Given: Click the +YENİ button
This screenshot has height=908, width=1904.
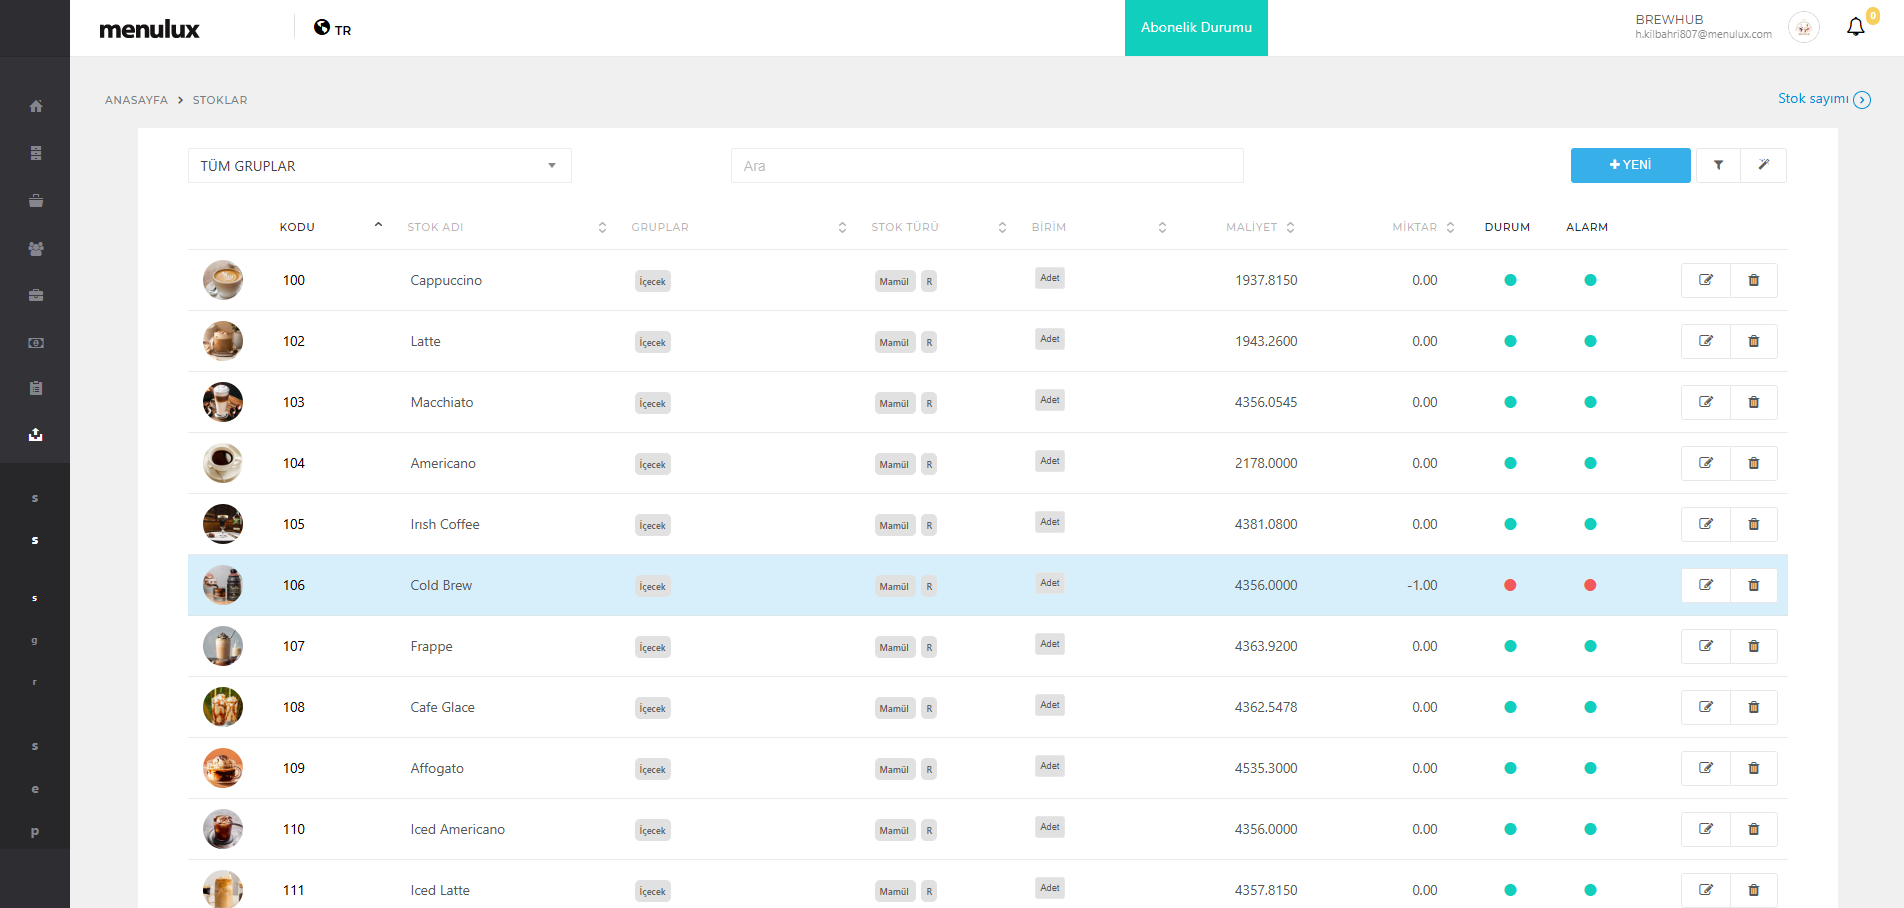Looking at the screenshot, I should click(x=1630, y=165).
